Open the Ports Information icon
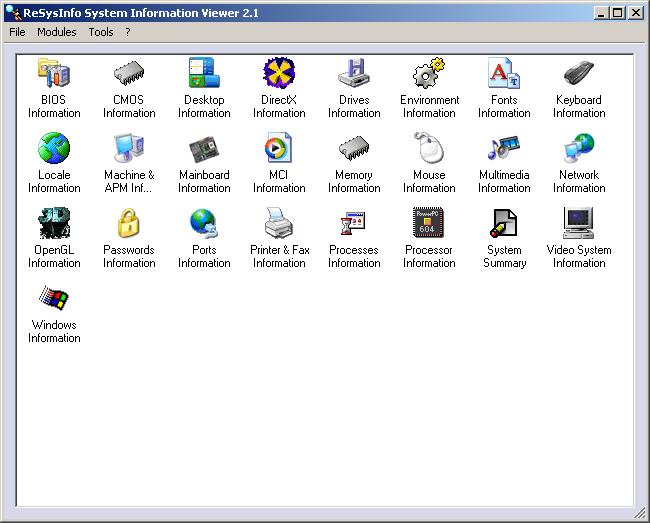The image size is (650, 523). click(204, 223)
